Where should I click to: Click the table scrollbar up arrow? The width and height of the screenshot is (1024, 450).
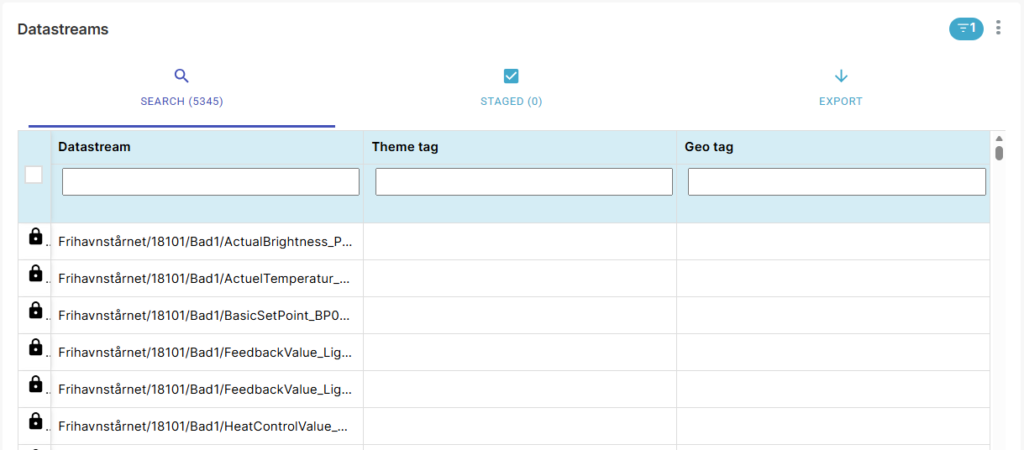(999, 138)
